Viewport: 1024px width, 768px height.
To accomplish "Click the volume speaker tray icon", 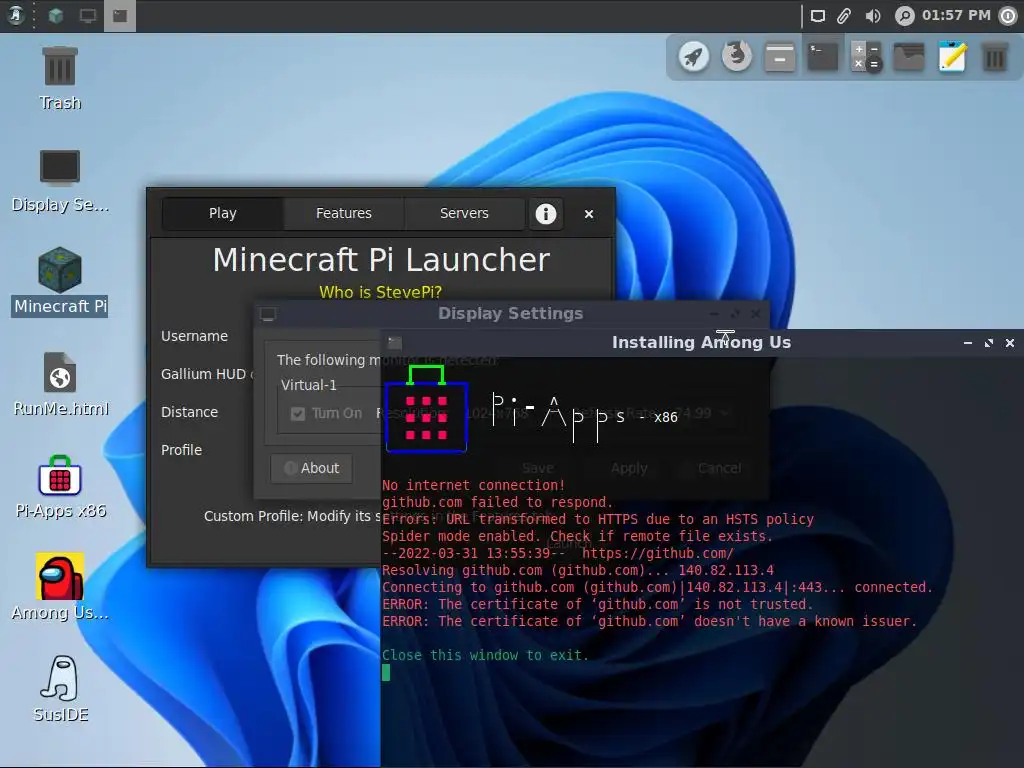I will (x=872, y=16).
